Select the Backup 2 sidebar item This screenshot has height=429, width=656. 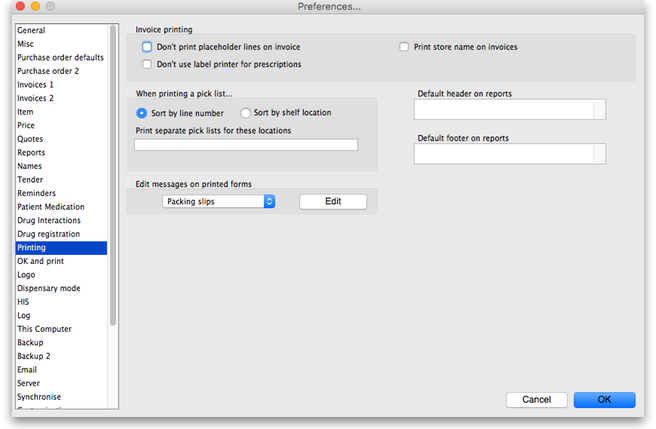pos(33,356)
